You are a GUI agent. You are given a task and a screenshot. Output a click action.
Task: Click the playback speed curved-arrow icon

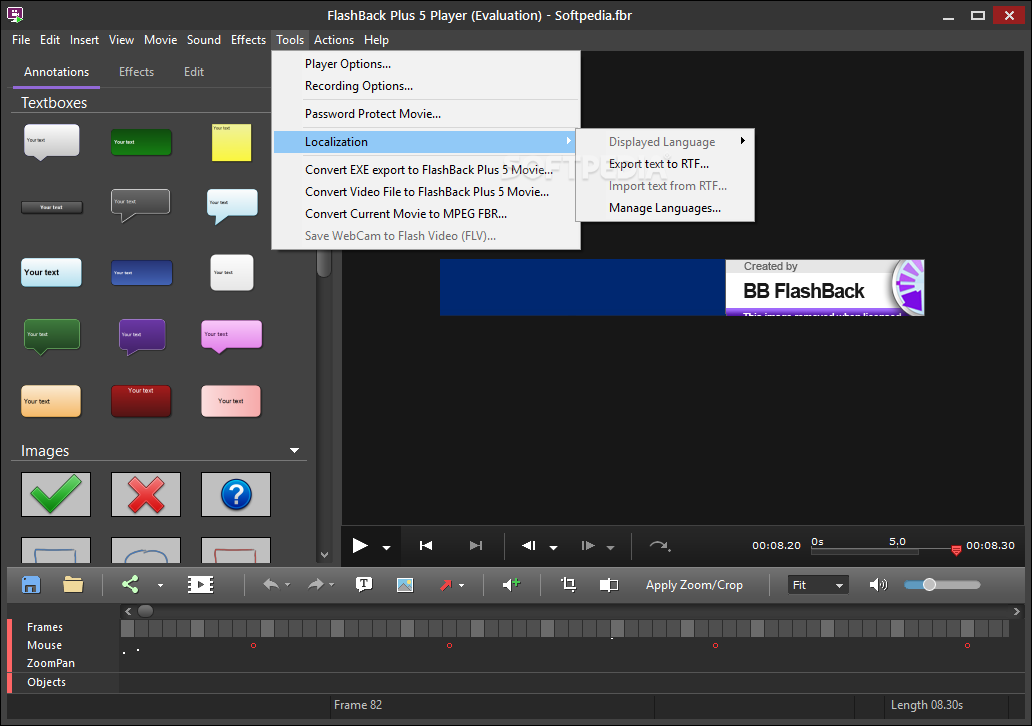pos(659,546)
